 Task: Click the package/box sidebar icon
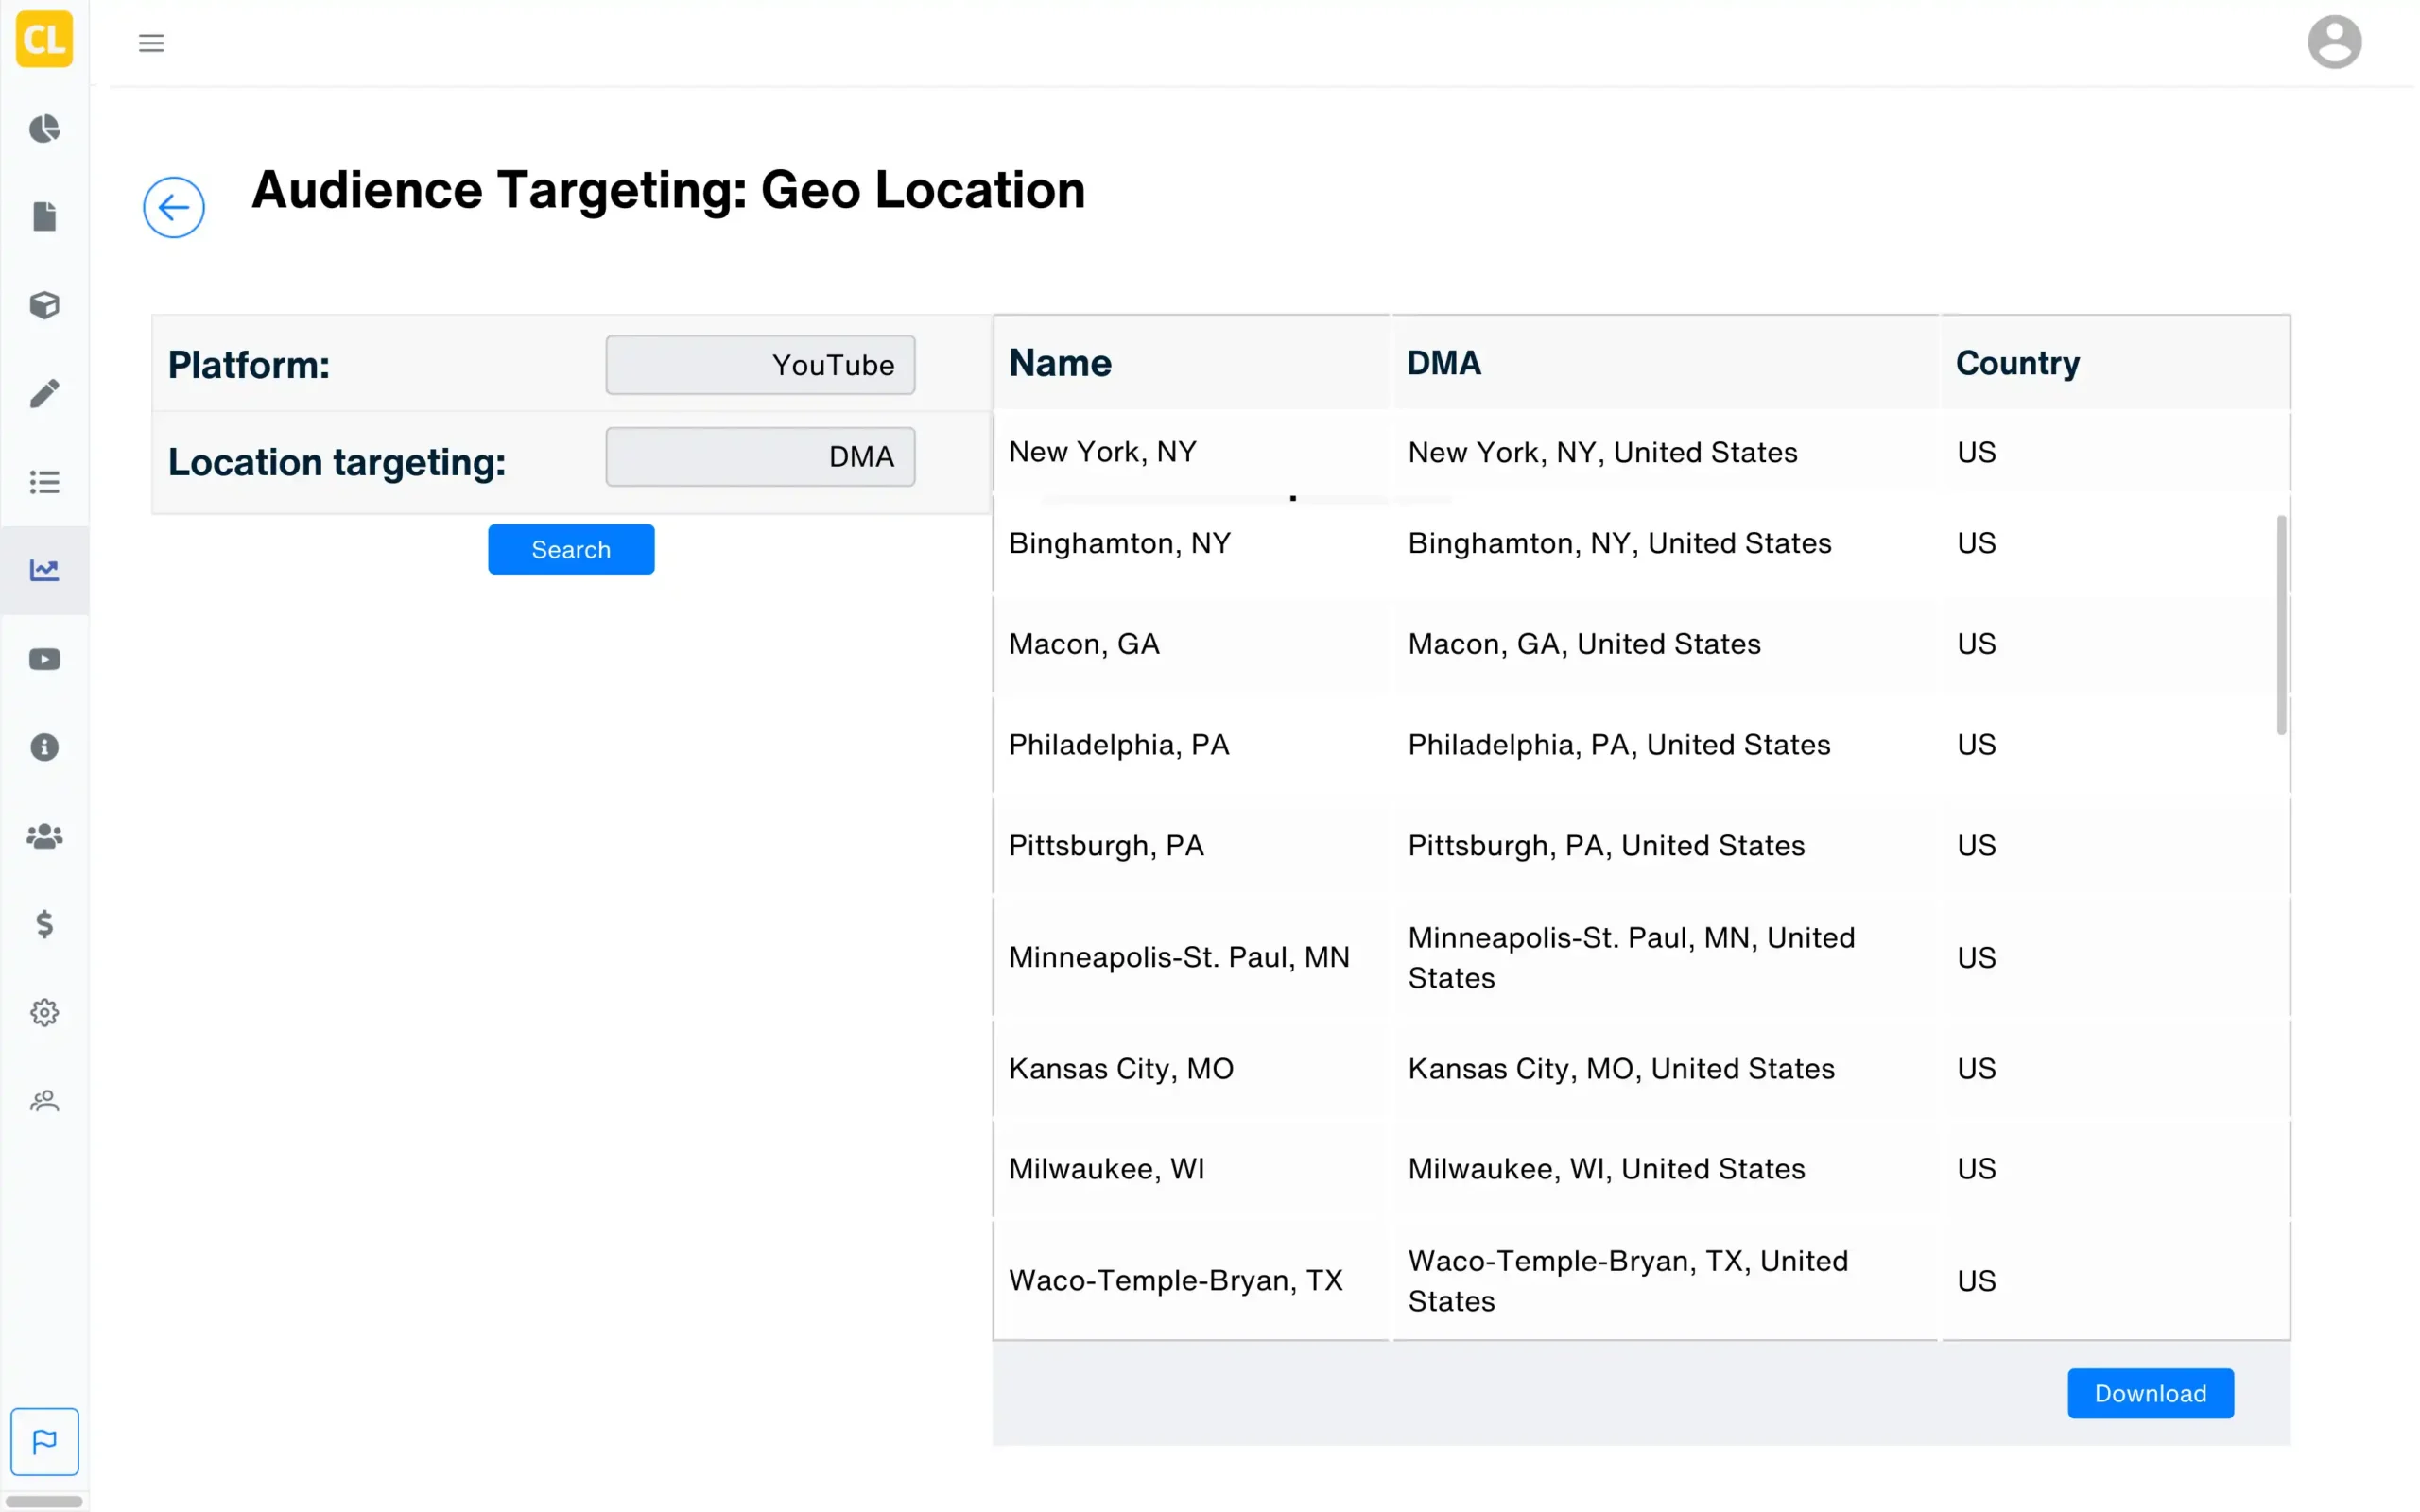44,305
